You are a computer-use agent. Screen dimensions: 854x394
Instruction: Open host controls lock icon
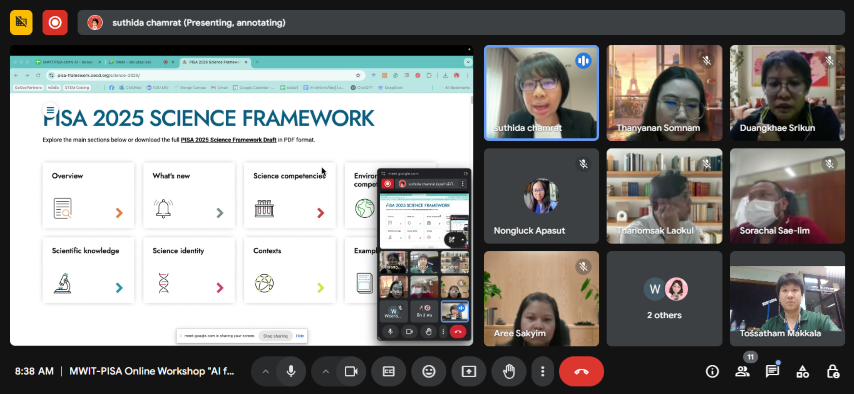[833, 372]
